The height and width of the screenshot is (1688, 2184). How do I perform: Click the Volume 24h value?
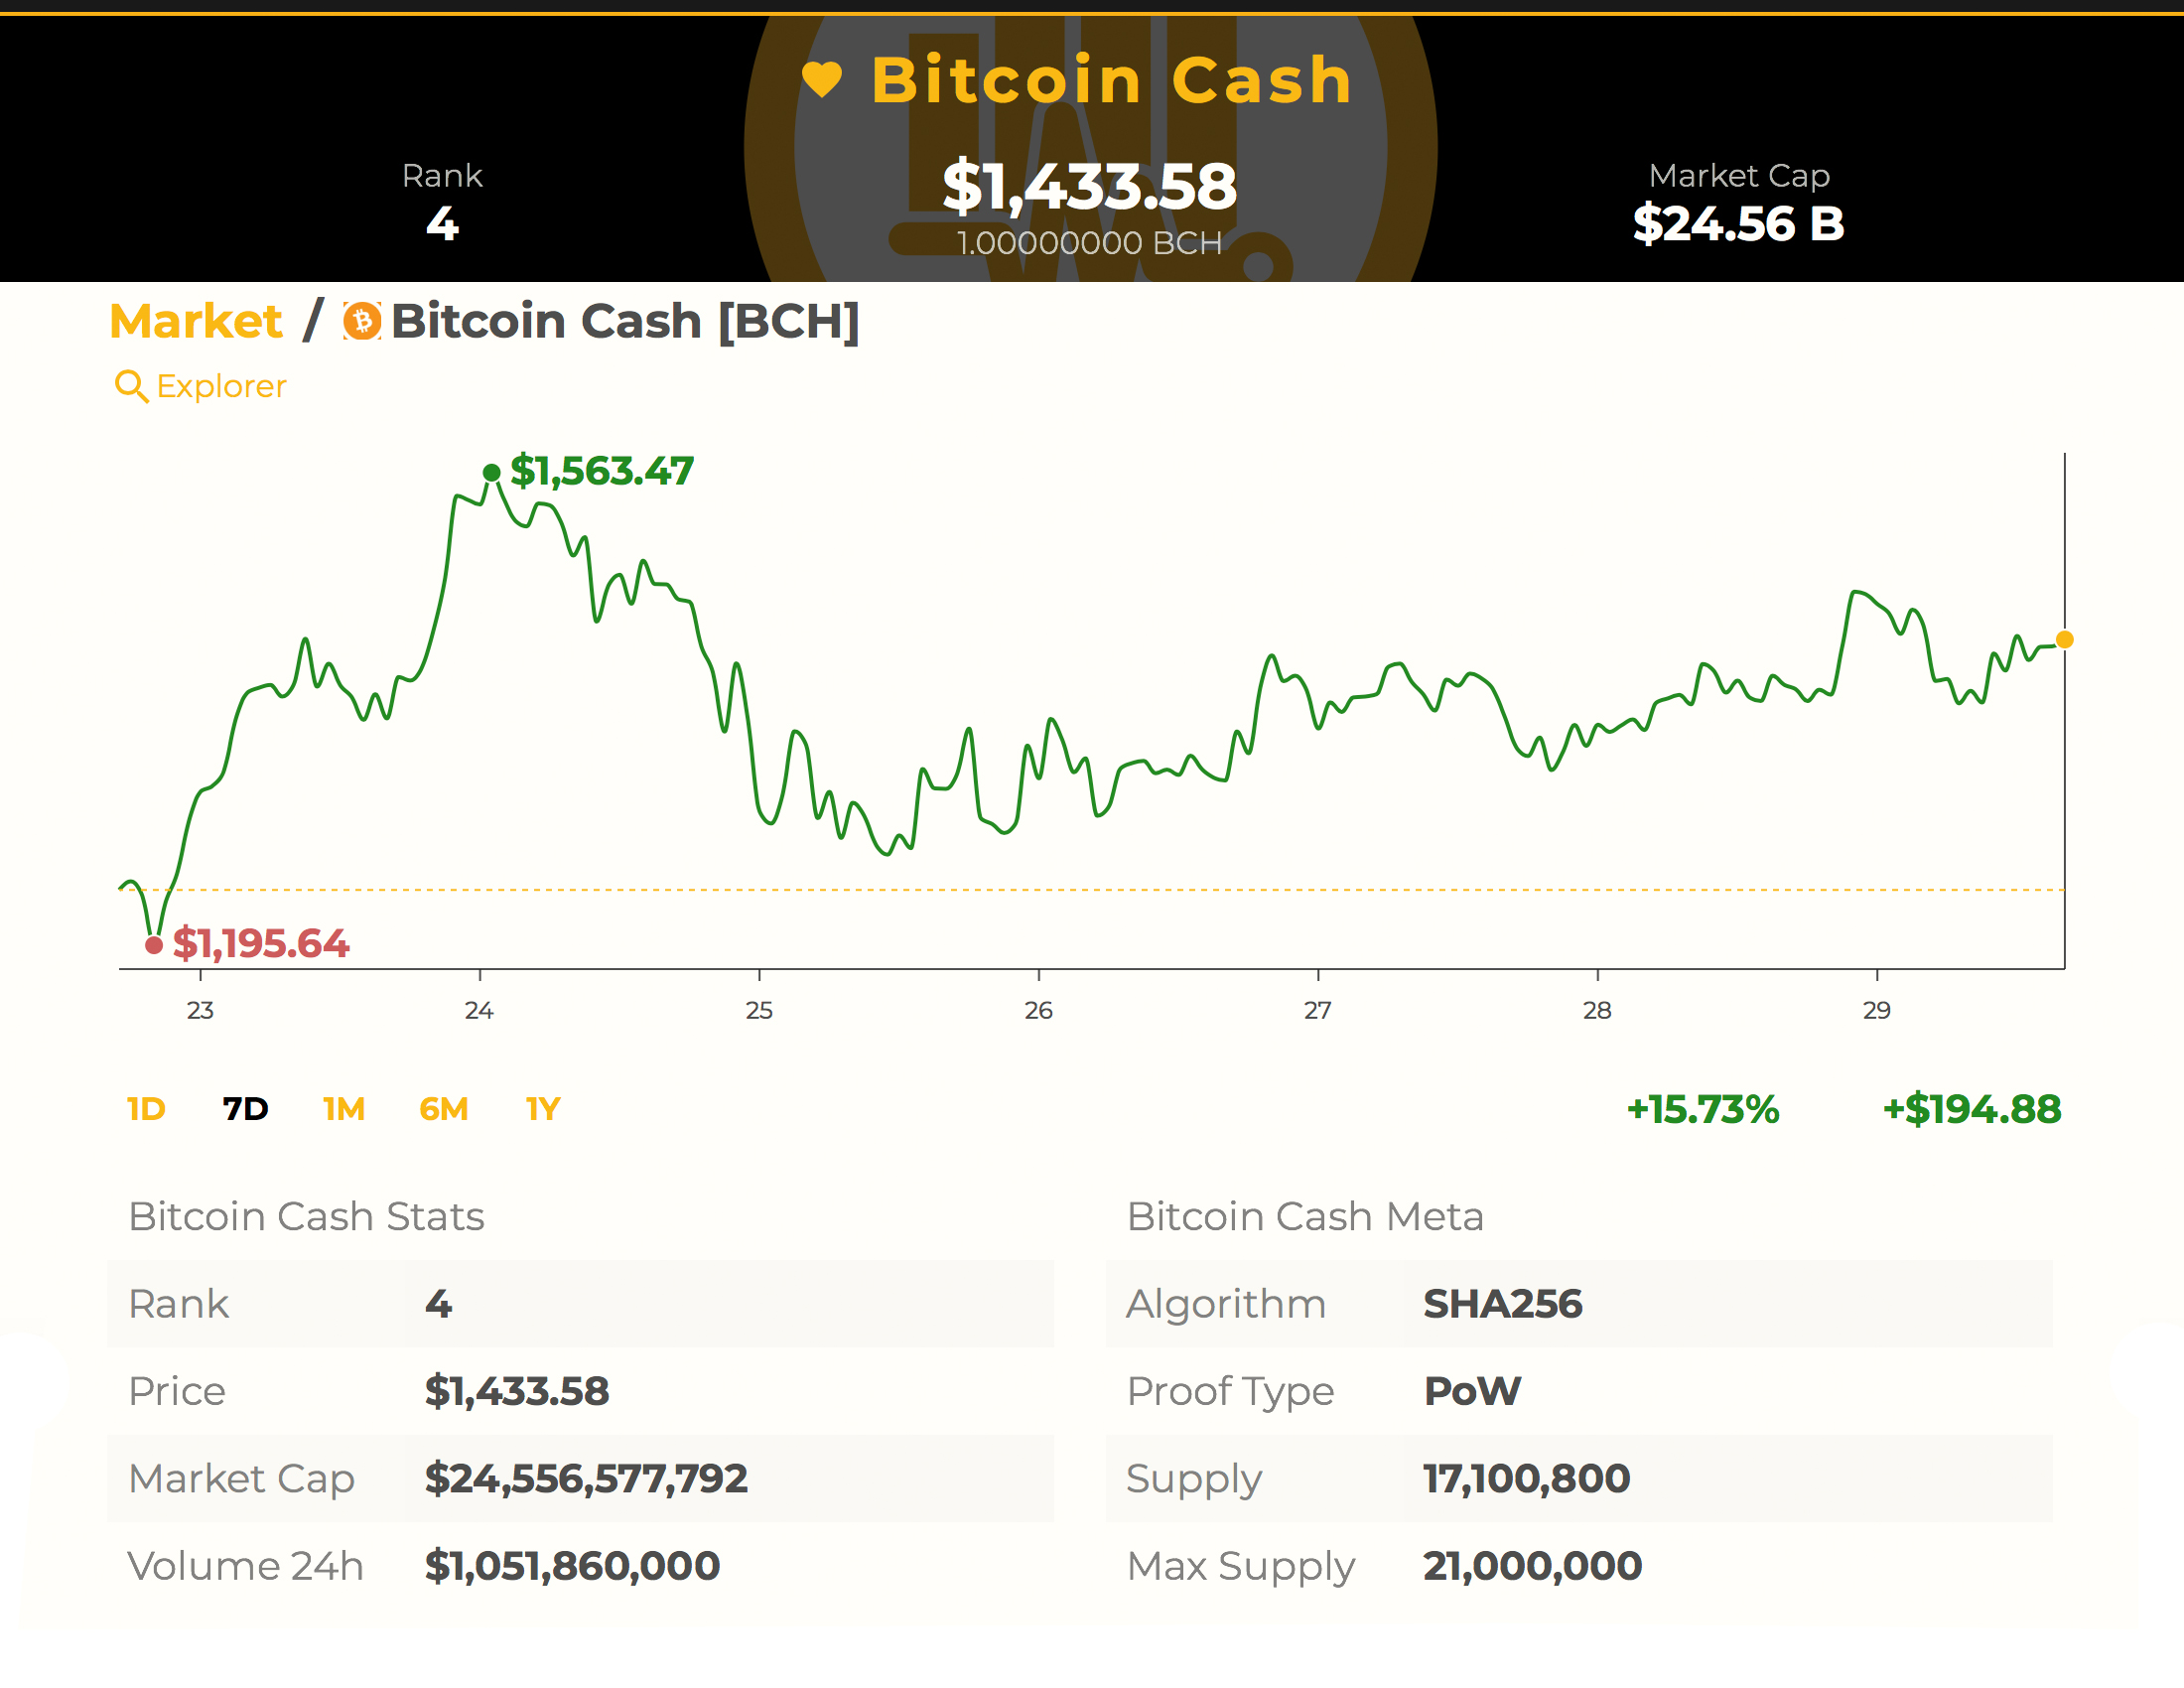pyautogui.click(x=572, y=1566)
